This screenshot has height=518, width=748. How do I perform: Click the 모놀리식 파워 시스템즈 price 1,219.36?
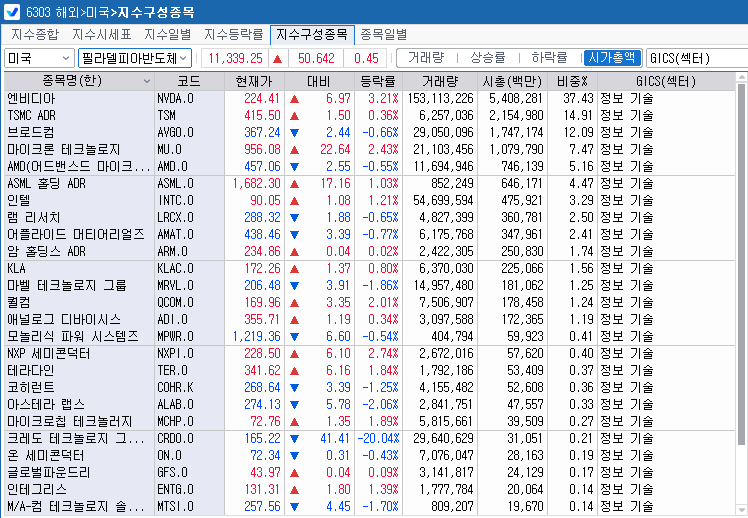point(257,337)
